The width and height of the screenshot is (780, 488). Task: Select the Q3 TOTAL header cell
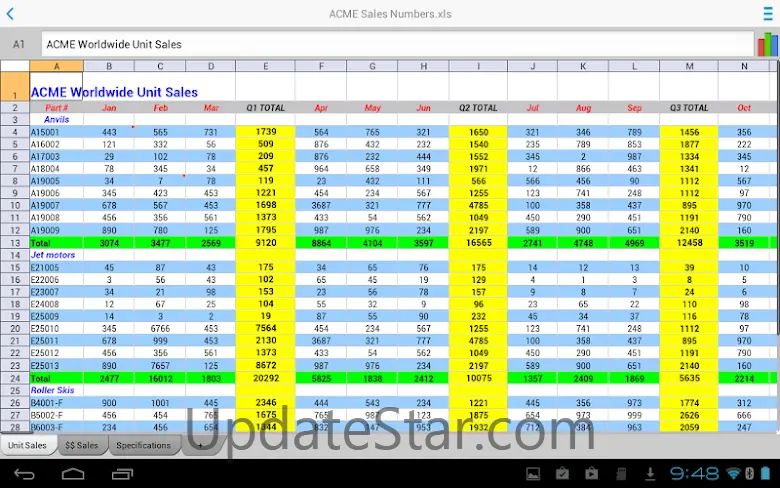pos(689,107)
